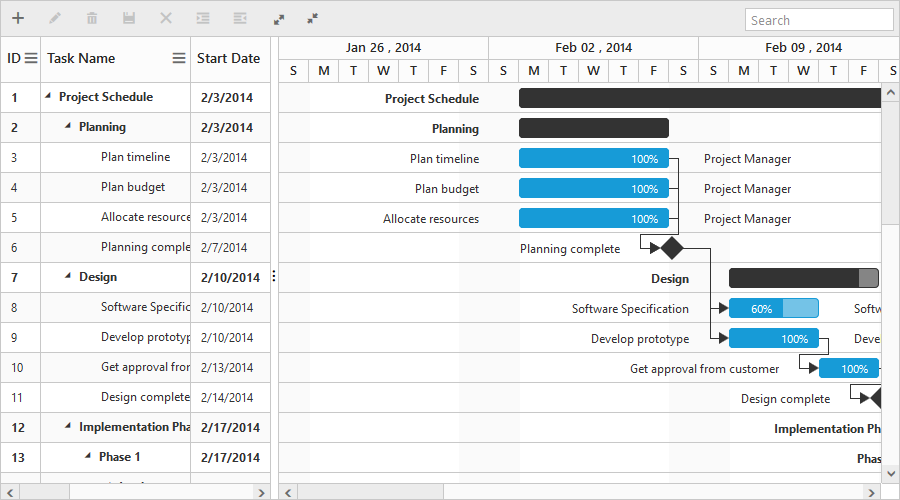Collapse the Implementation Phase group
The image size is (900, 500).
click(x=68, y=426)
